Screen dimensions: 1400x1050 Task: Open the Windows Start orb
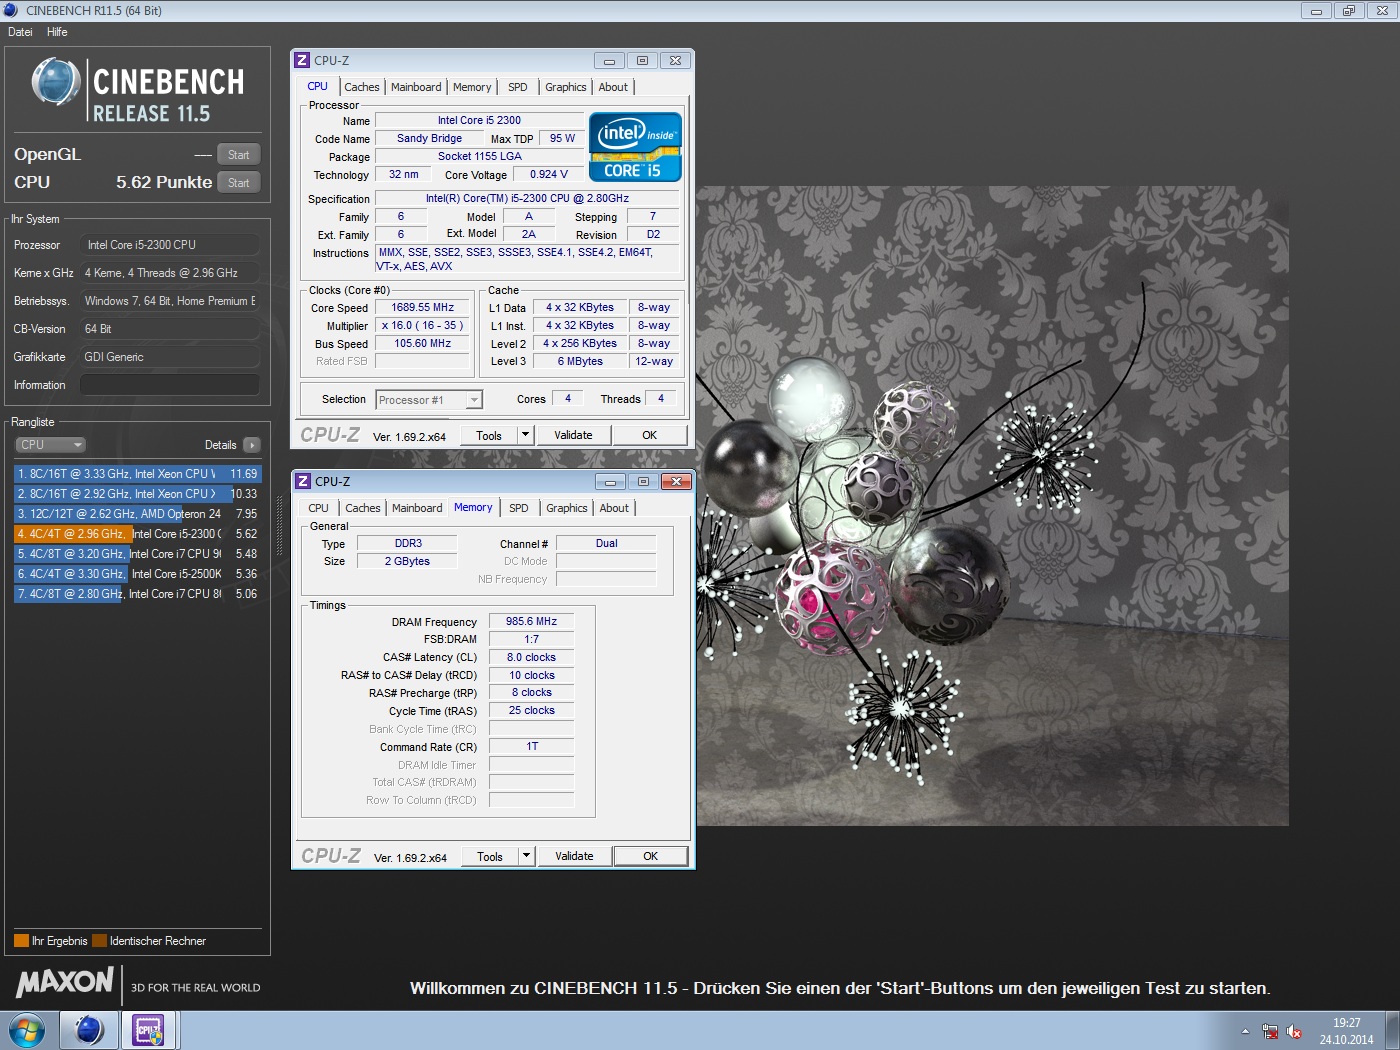tap(27, 1030)
